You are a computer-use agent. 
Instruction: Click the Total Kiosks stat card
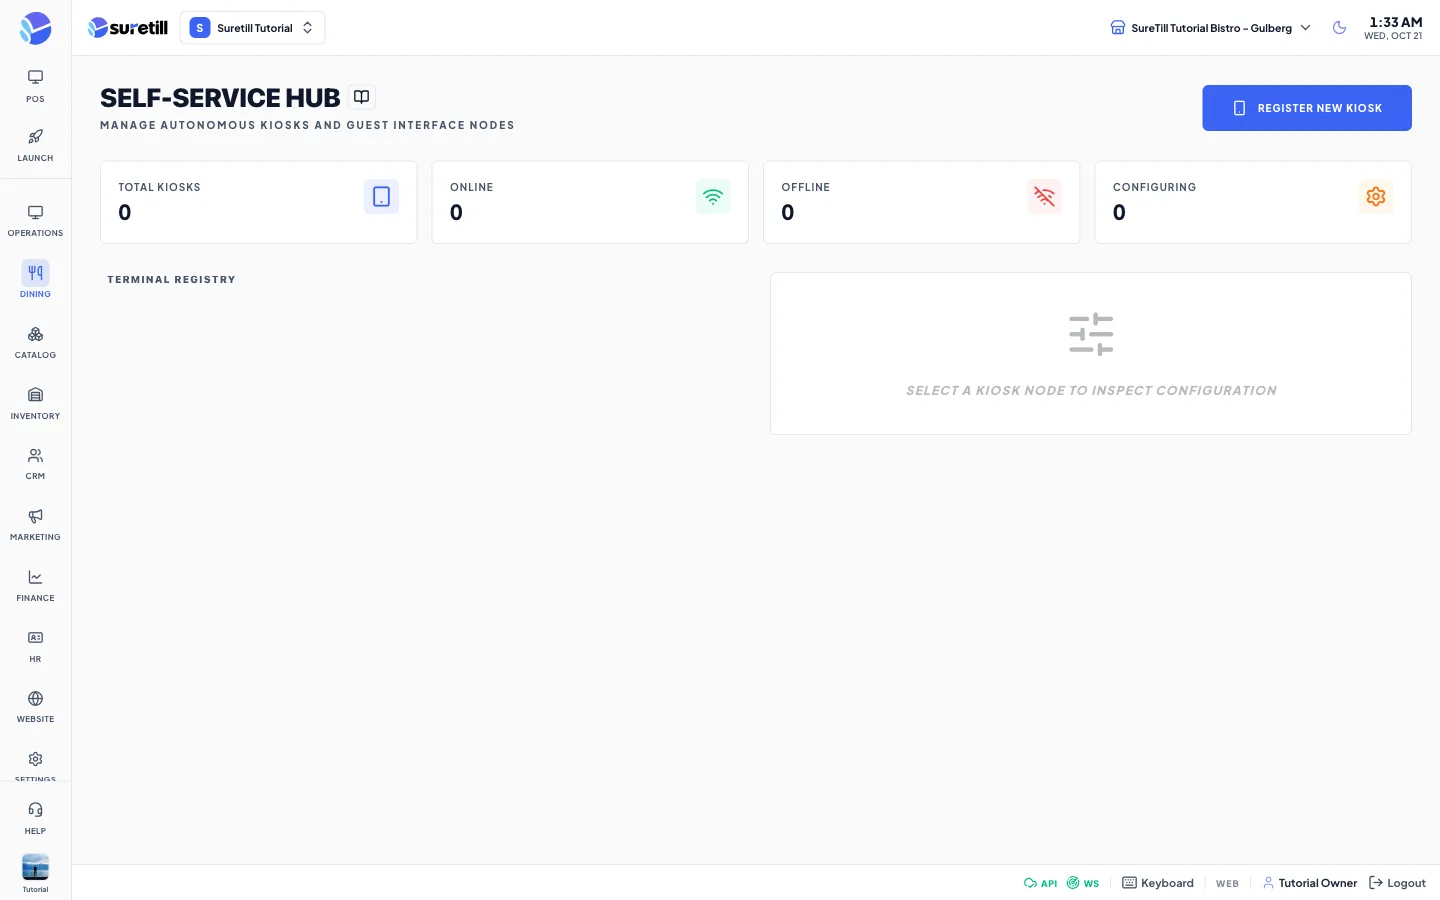[258, 202]
